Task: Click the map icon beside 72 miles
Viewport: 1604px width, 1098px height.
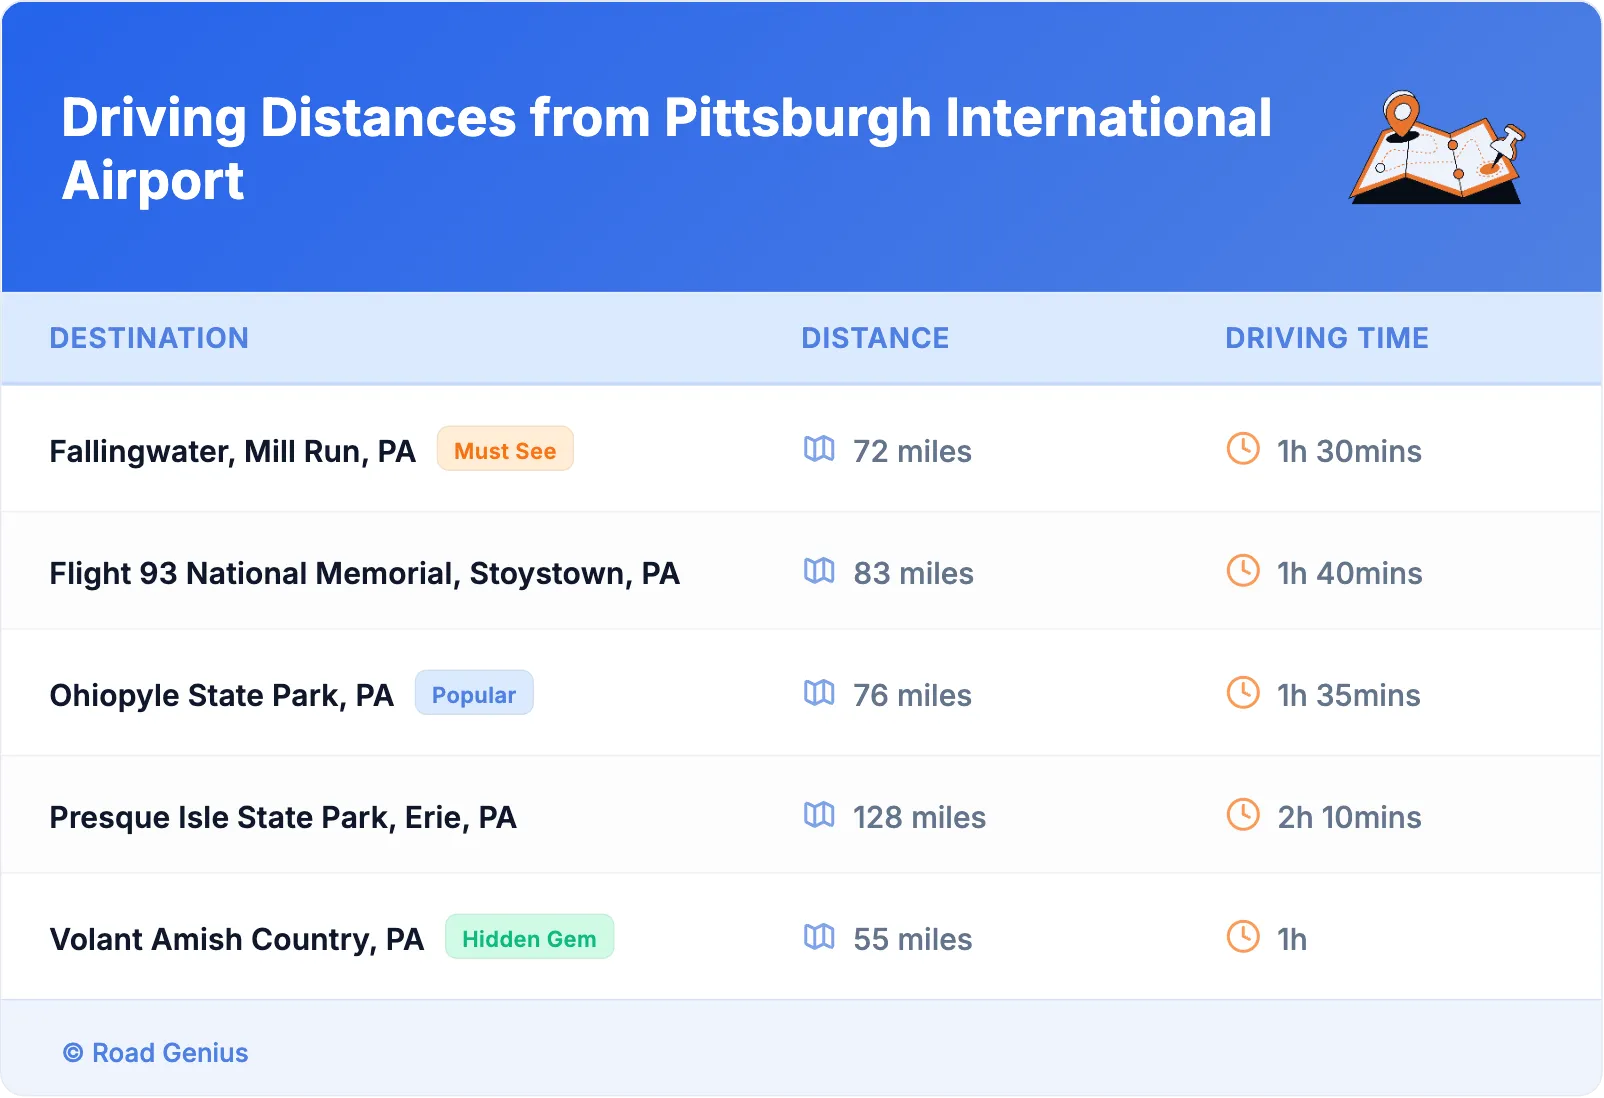Action: (819, 449)
